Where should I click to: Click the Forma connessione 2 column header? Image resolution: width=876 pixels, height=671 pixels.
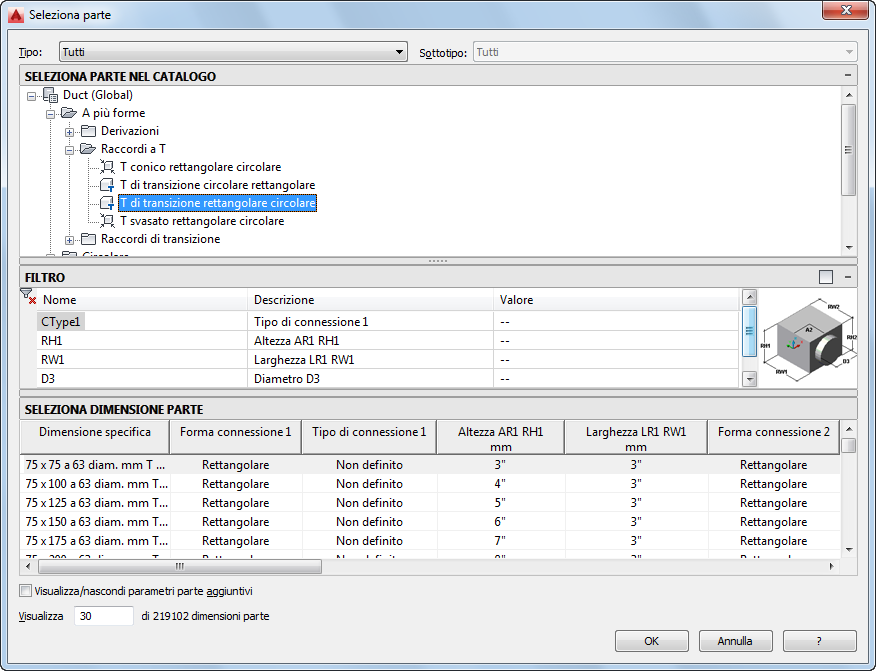coord(774,437)
